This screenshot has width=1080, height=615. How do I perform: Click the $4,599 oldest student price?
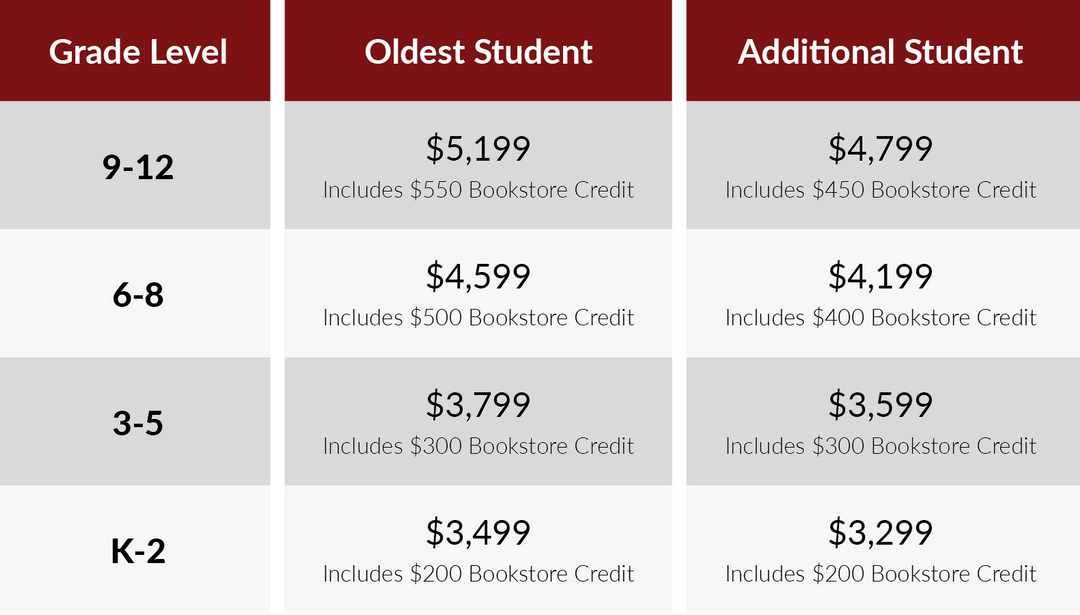point(478,276)
